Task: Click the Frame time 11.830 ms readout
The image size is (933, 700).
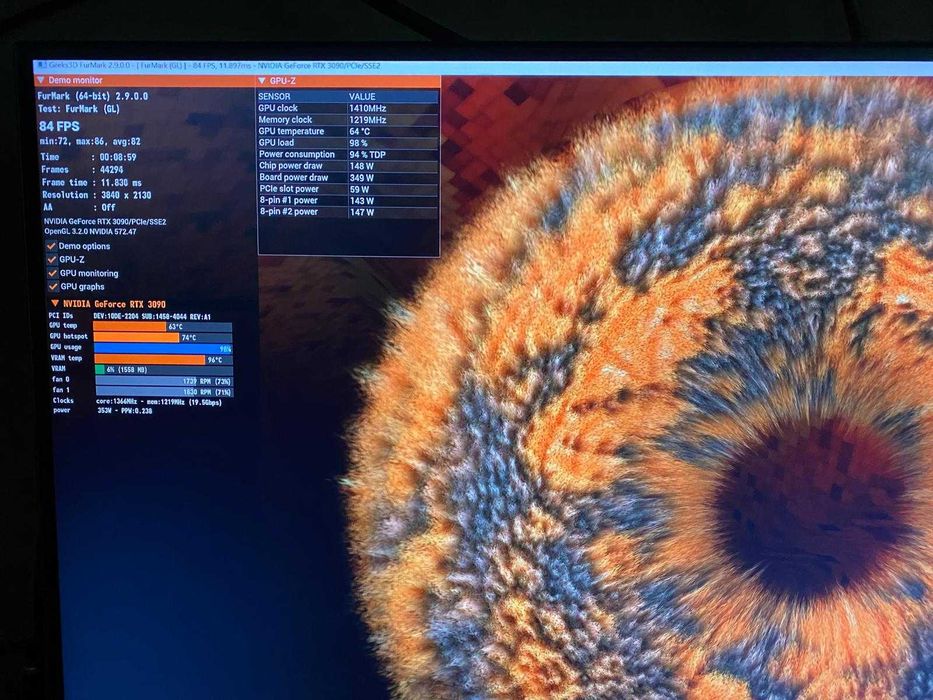Action: pyautogui.click(x=92, y=183)
